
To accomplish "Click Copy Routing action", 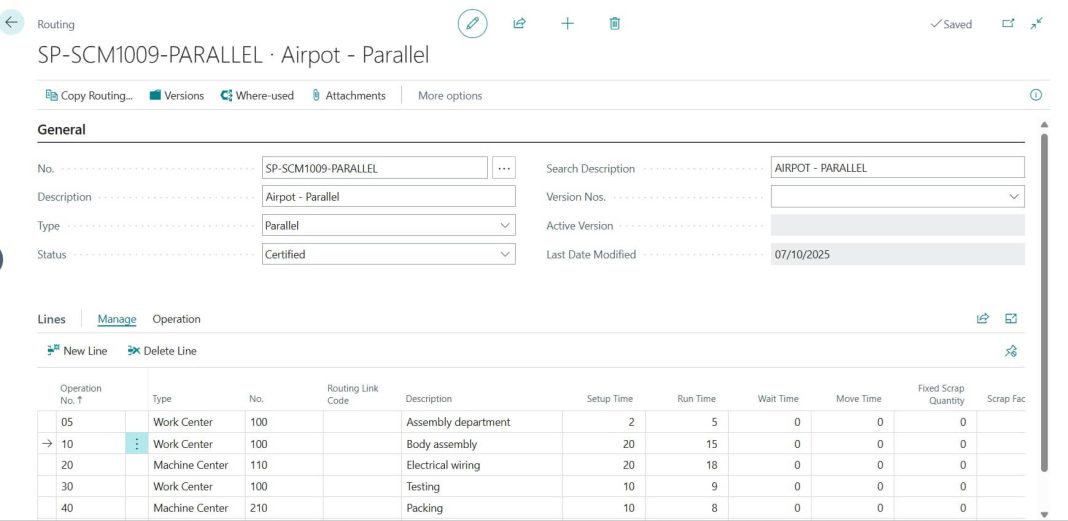I will tap(89, 95).
